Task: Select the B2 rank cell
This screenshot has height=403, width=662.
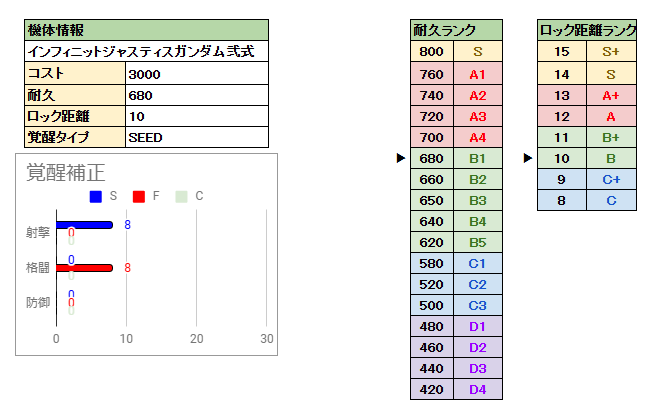Action: click(x=478, y=180)
